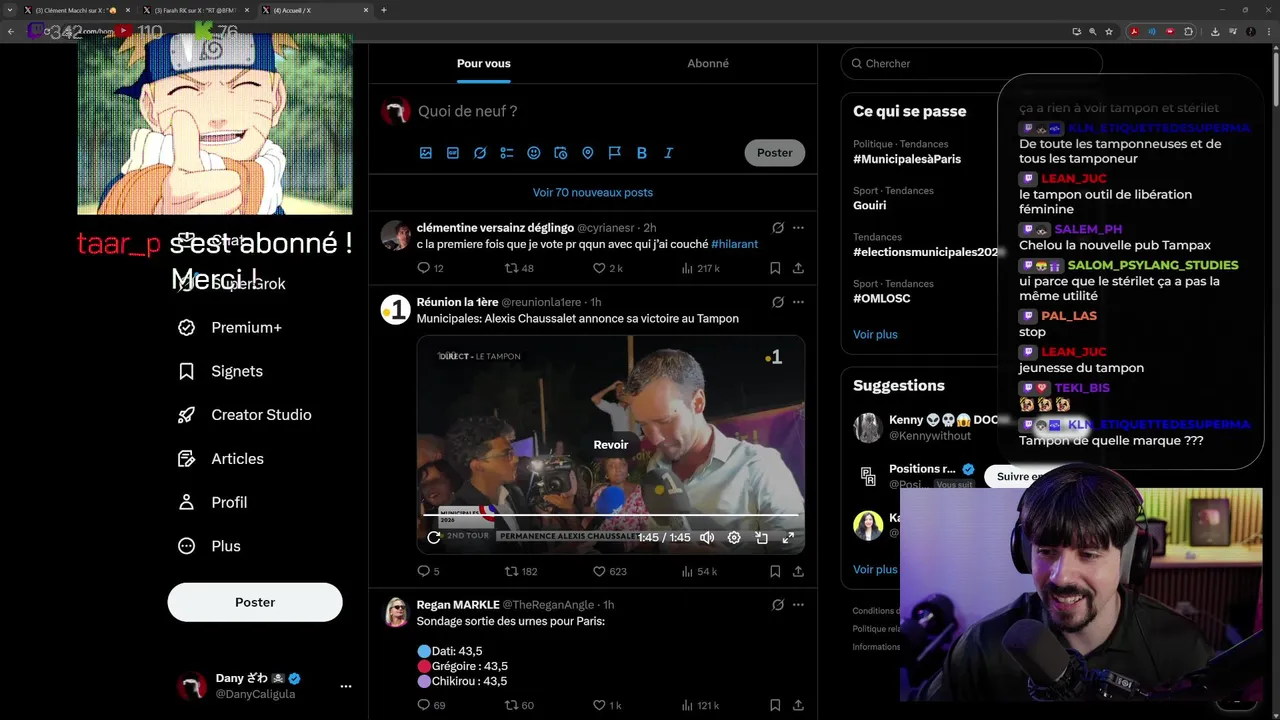Open Grok enhance icon in composer toolbar

pos(480,153)
